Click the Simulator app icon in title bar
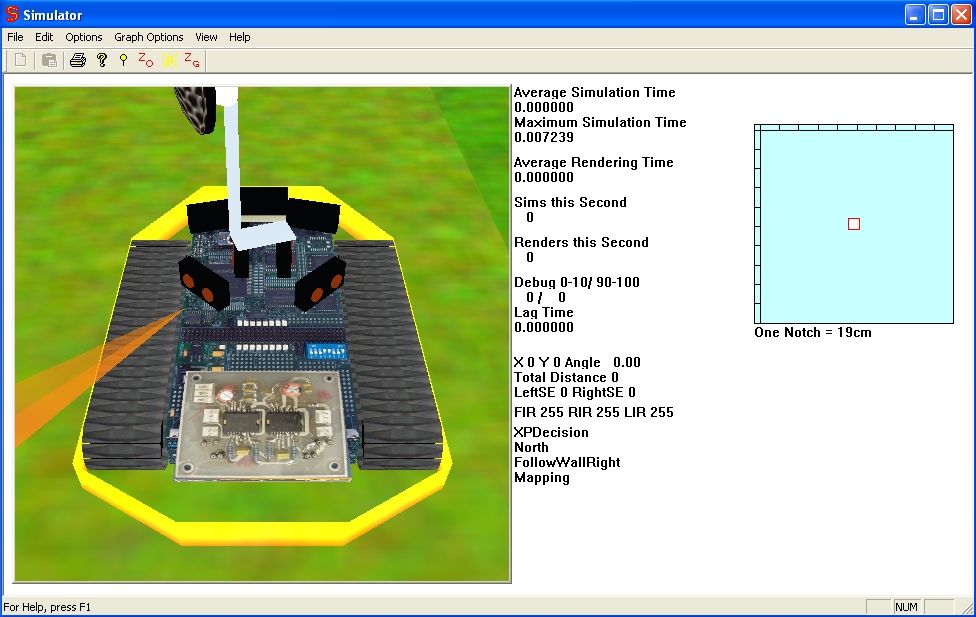 (x=12, y=15)
